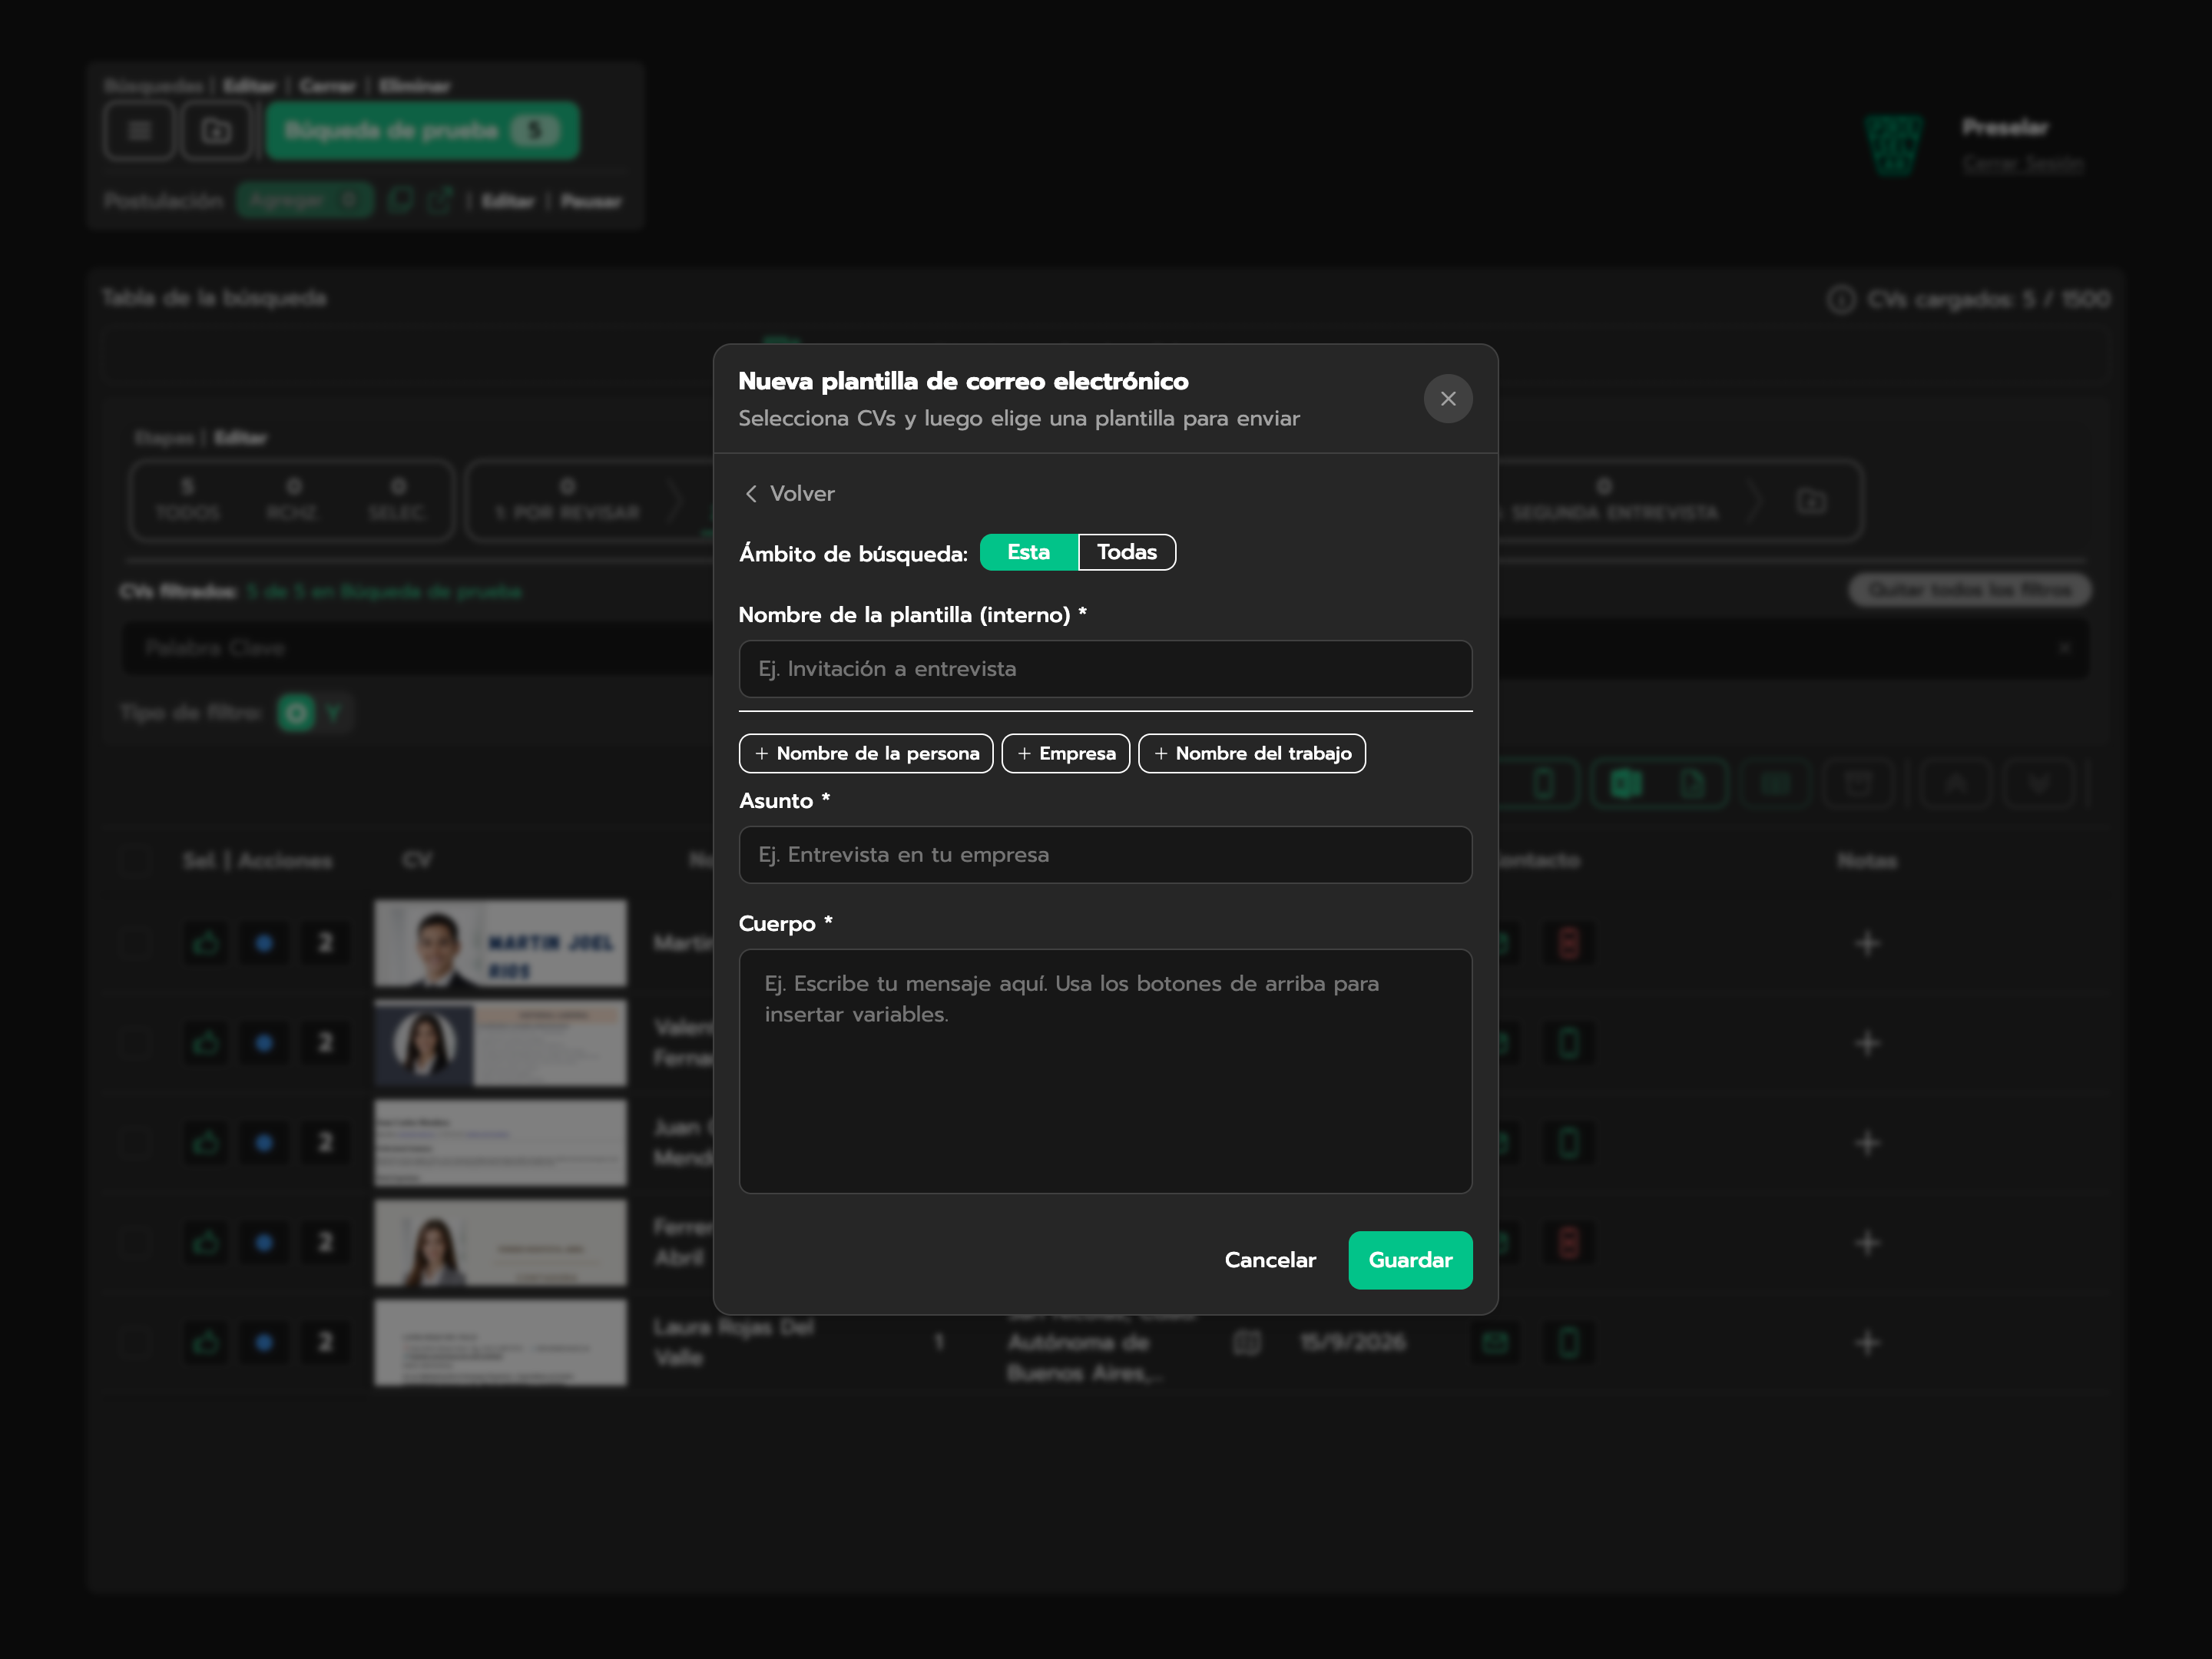Focus the Nombre de la plantilla field
The image size is (2212, 1659).
(1105, 669)
